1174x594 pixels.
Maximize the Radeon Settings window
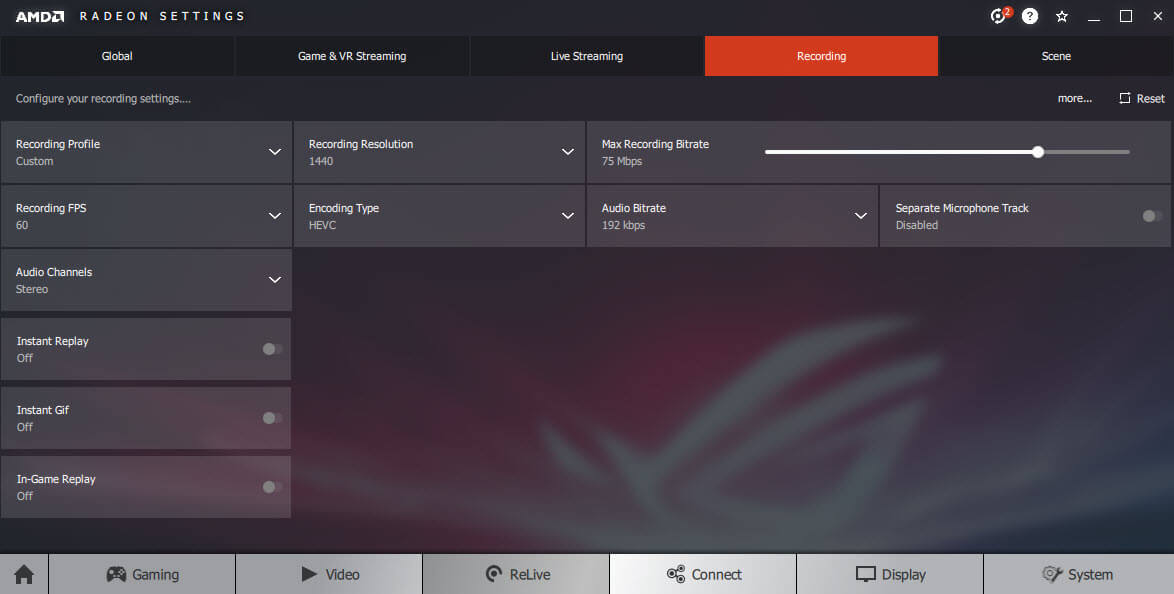pyautogui.click(x=1125, y=16)
